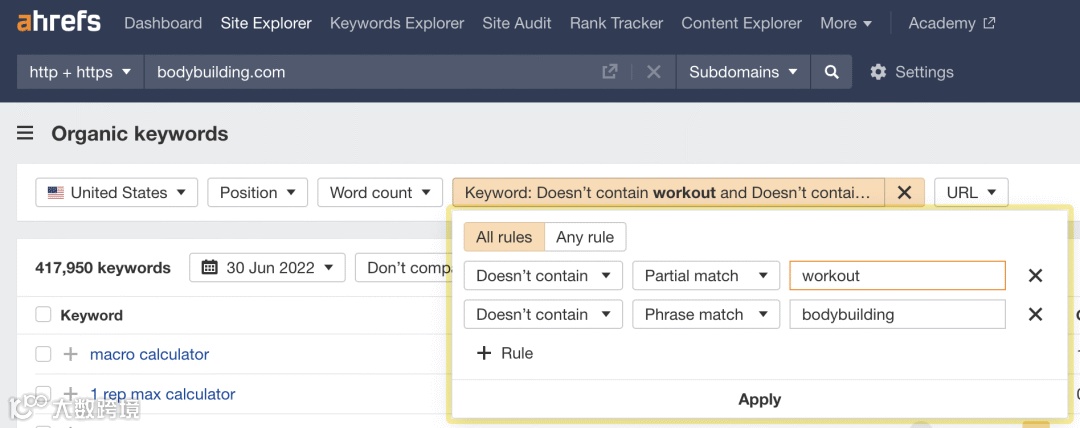Screen dimensions: 1080x428
Task: Click the bodybuilding text input
Action: click(x=897, y=314)
